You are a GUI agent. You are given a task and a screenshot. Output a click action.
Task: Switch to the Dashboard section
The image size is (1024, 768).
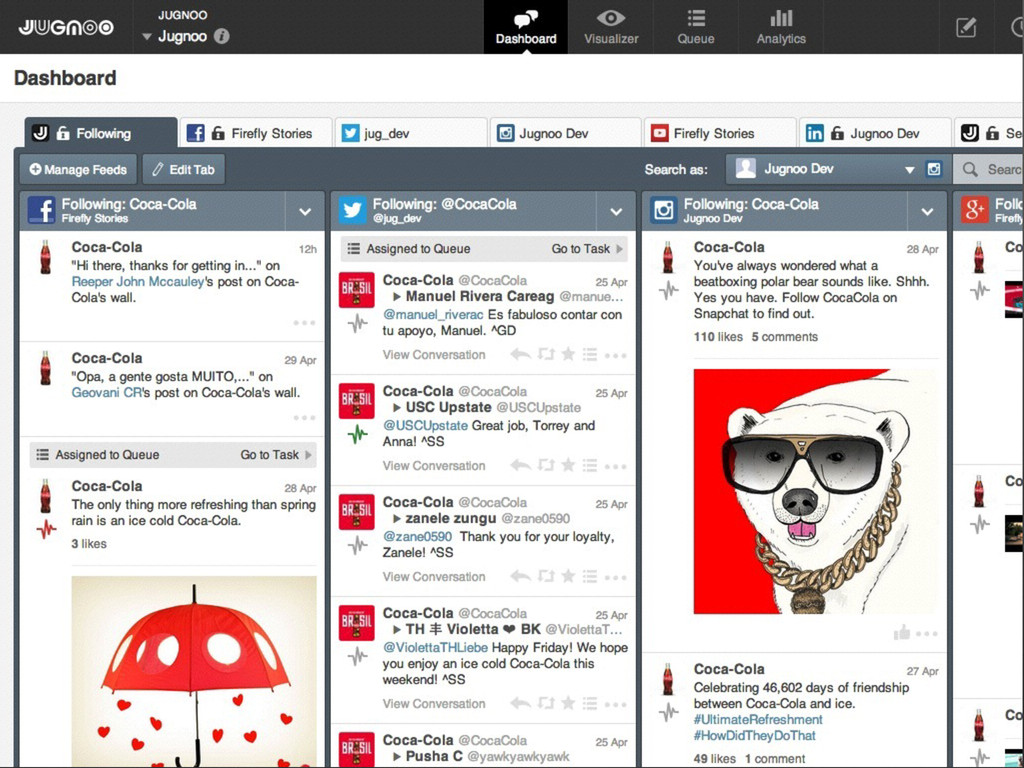pos(526,27)
